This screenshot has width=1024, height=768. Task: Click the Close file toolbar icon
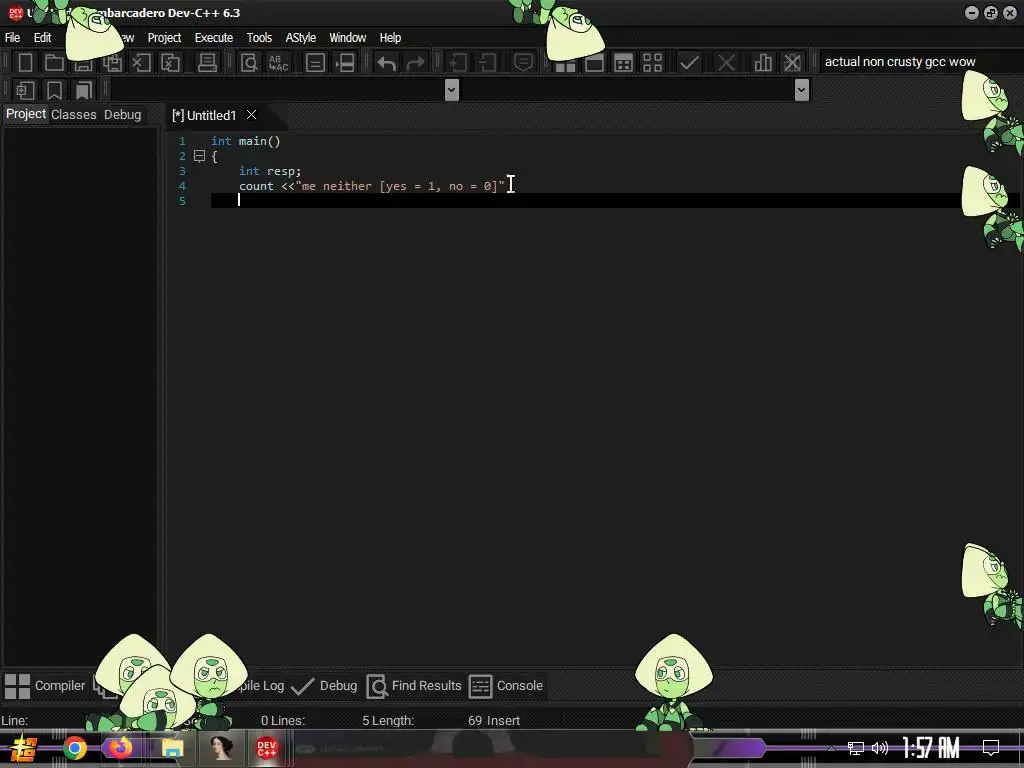[141, 63]
